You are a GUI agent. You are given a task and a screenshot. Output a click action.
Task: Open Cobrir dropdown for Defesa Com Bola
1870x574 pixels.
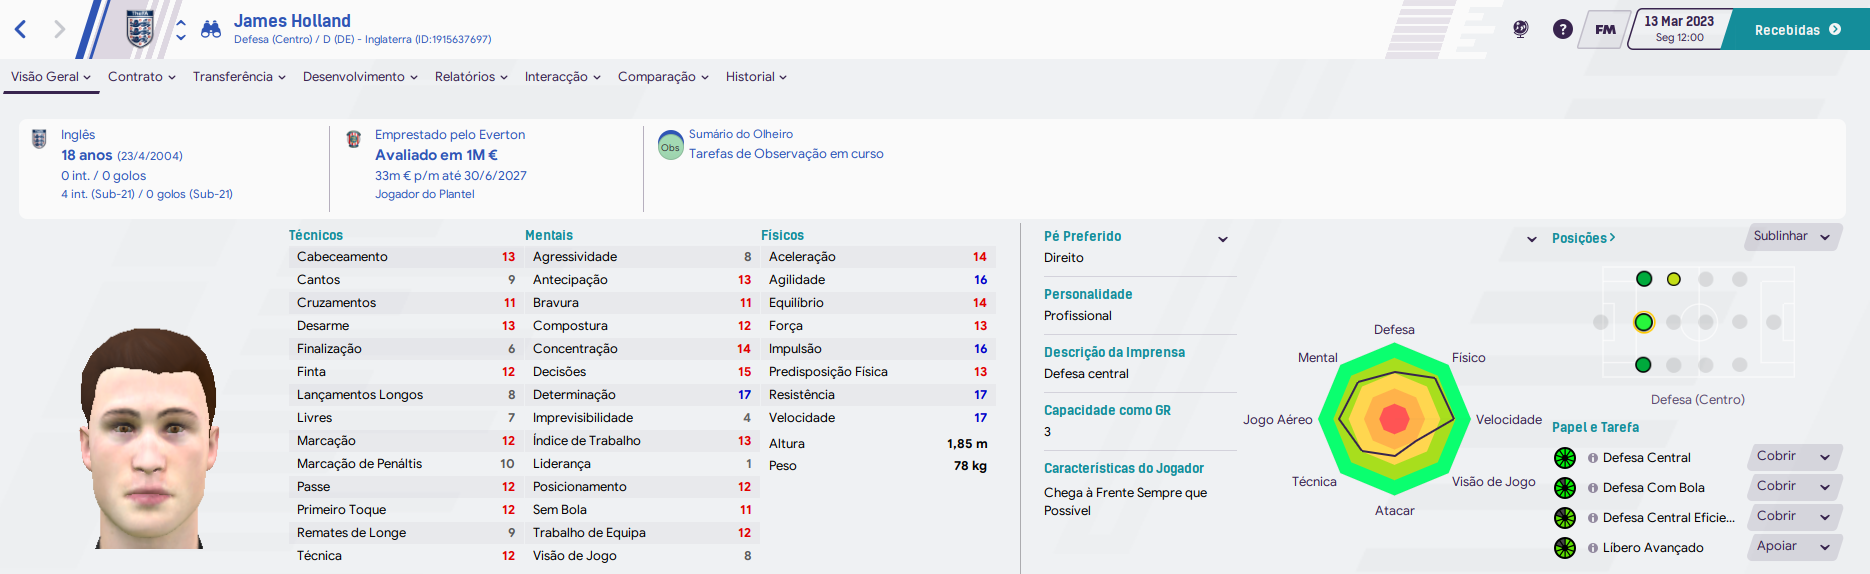click(x=1794, y=487)
